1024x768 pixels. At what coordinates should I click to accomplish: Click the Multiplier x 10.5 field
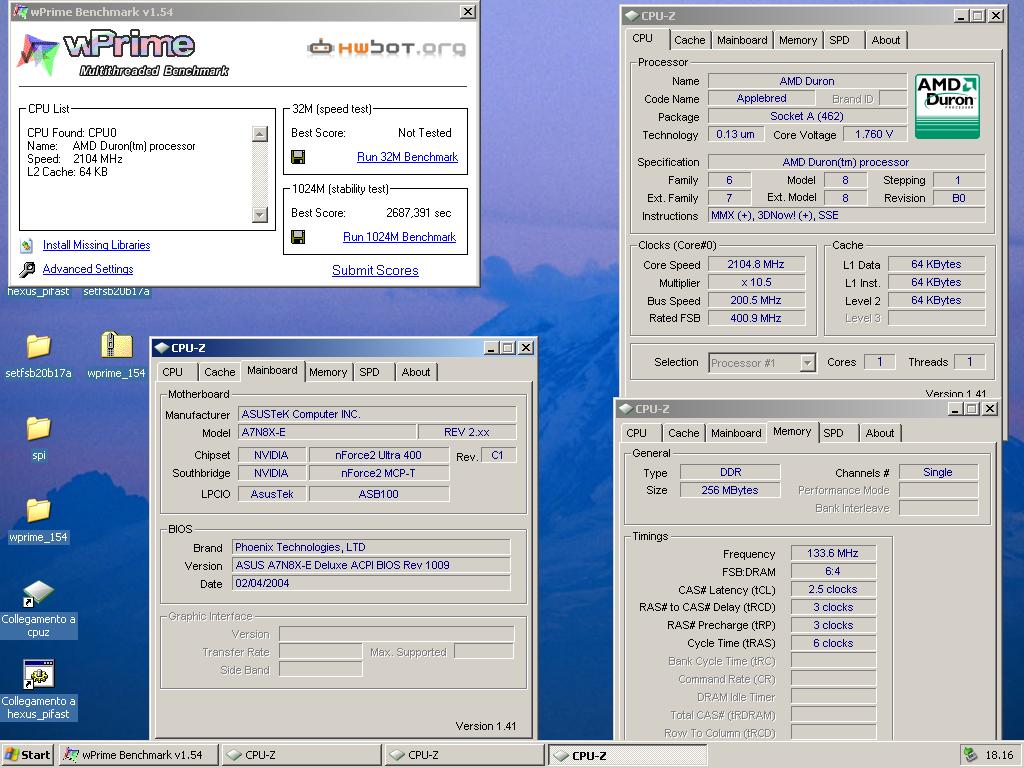[756, 283]
